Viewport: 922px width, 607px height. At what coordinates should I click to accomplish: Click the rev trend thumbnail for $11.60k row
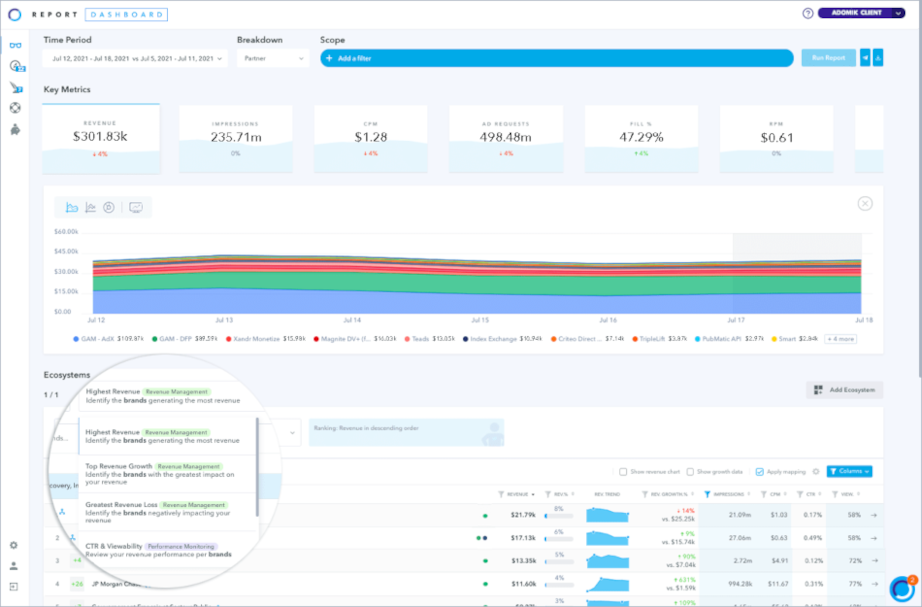coord(607,583)
